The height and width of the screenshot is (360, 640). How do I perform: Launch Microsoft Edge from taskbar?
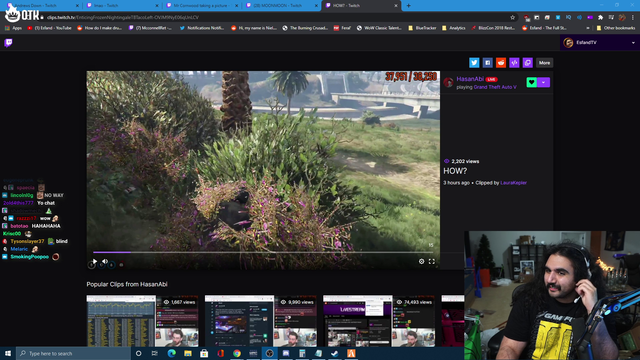click(171, 353)
